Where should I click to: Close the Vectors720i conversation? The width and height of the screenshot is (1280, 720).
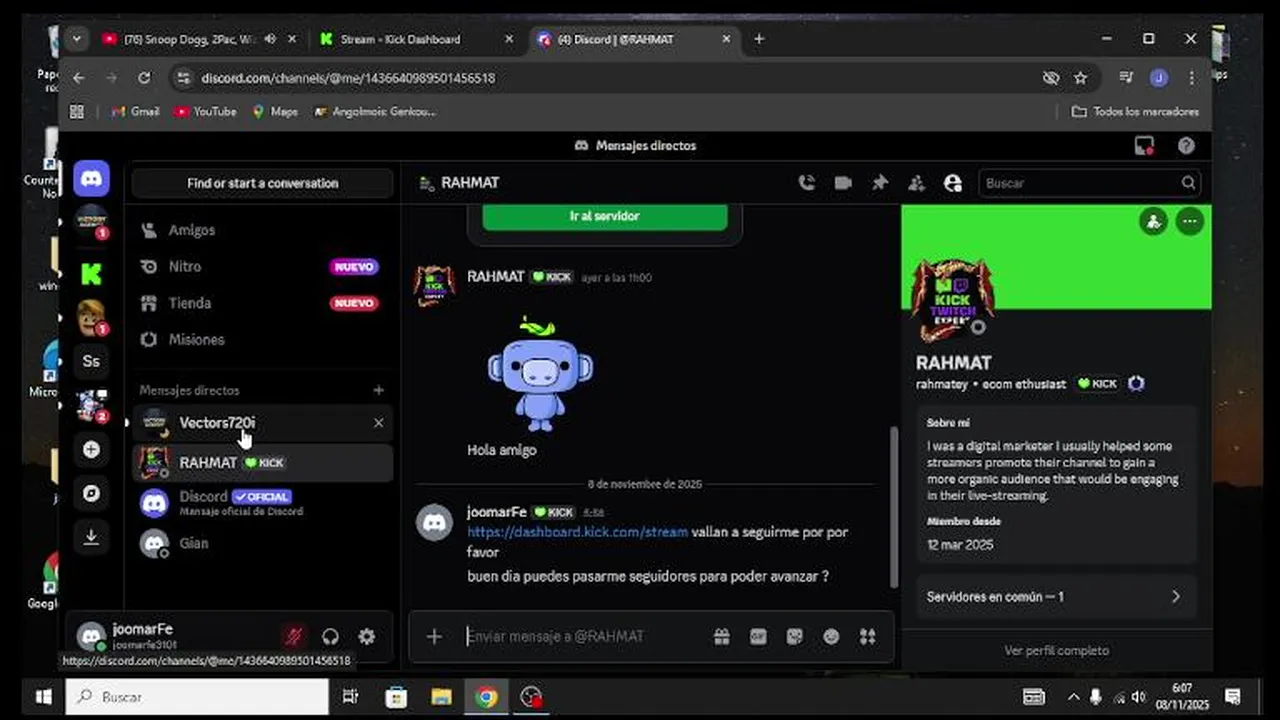click(x=378, y=423)
